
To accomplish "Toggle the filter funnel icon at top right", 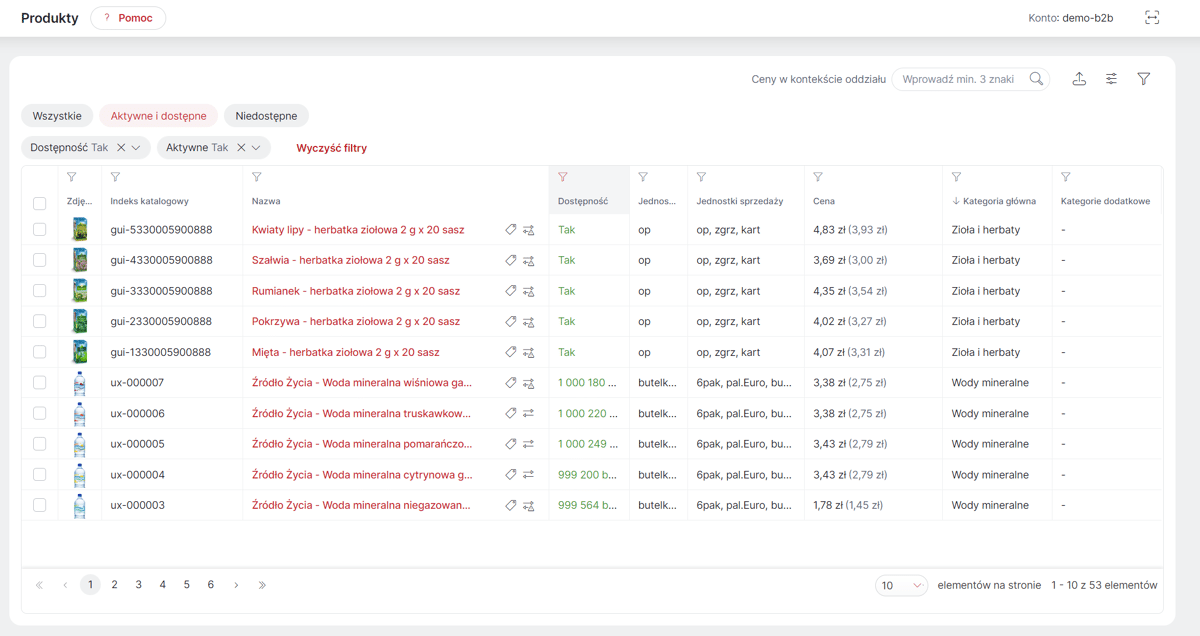I will (x=1144, y=79).
